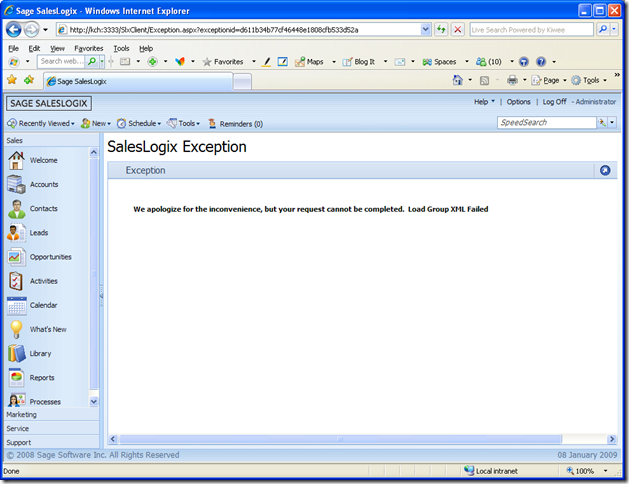Click the toolbar web search magnifier icon
This screenshot has width=629, height=484.
(x=92, y=61)
